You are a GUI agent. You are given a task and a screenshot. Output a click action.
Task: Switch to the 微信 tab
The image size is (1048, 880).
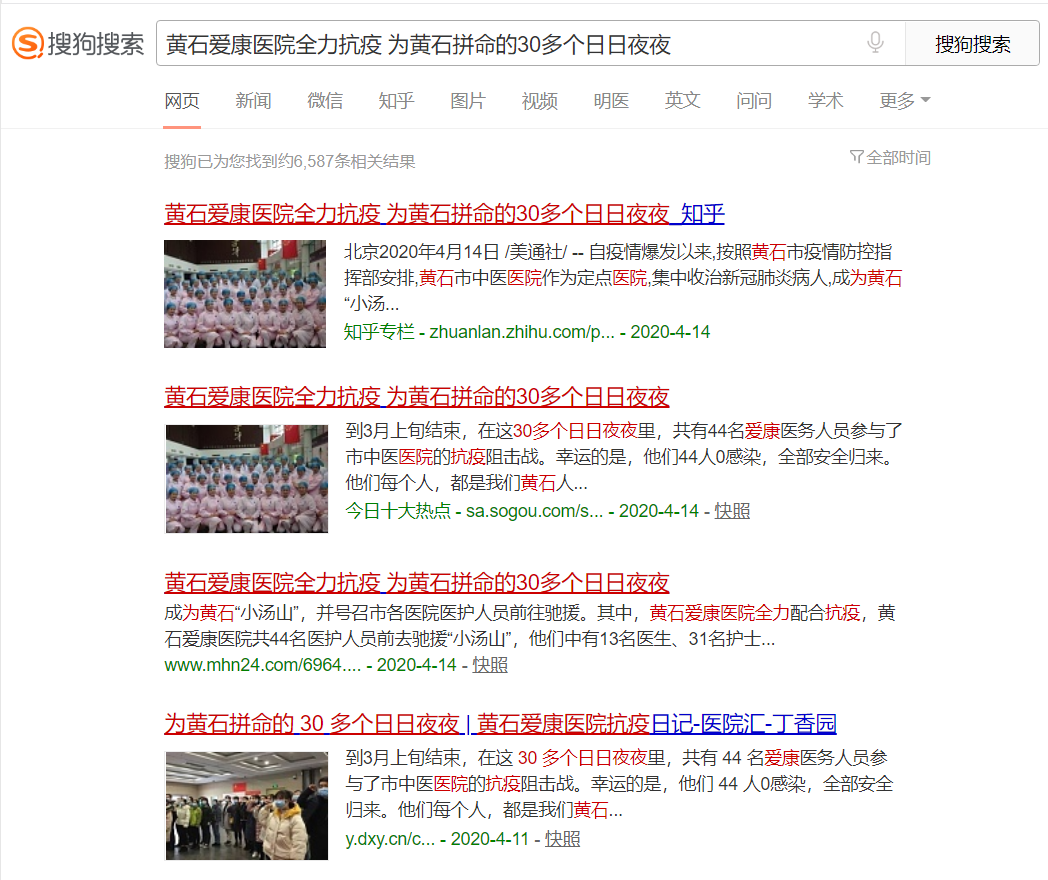coord(325,100)
